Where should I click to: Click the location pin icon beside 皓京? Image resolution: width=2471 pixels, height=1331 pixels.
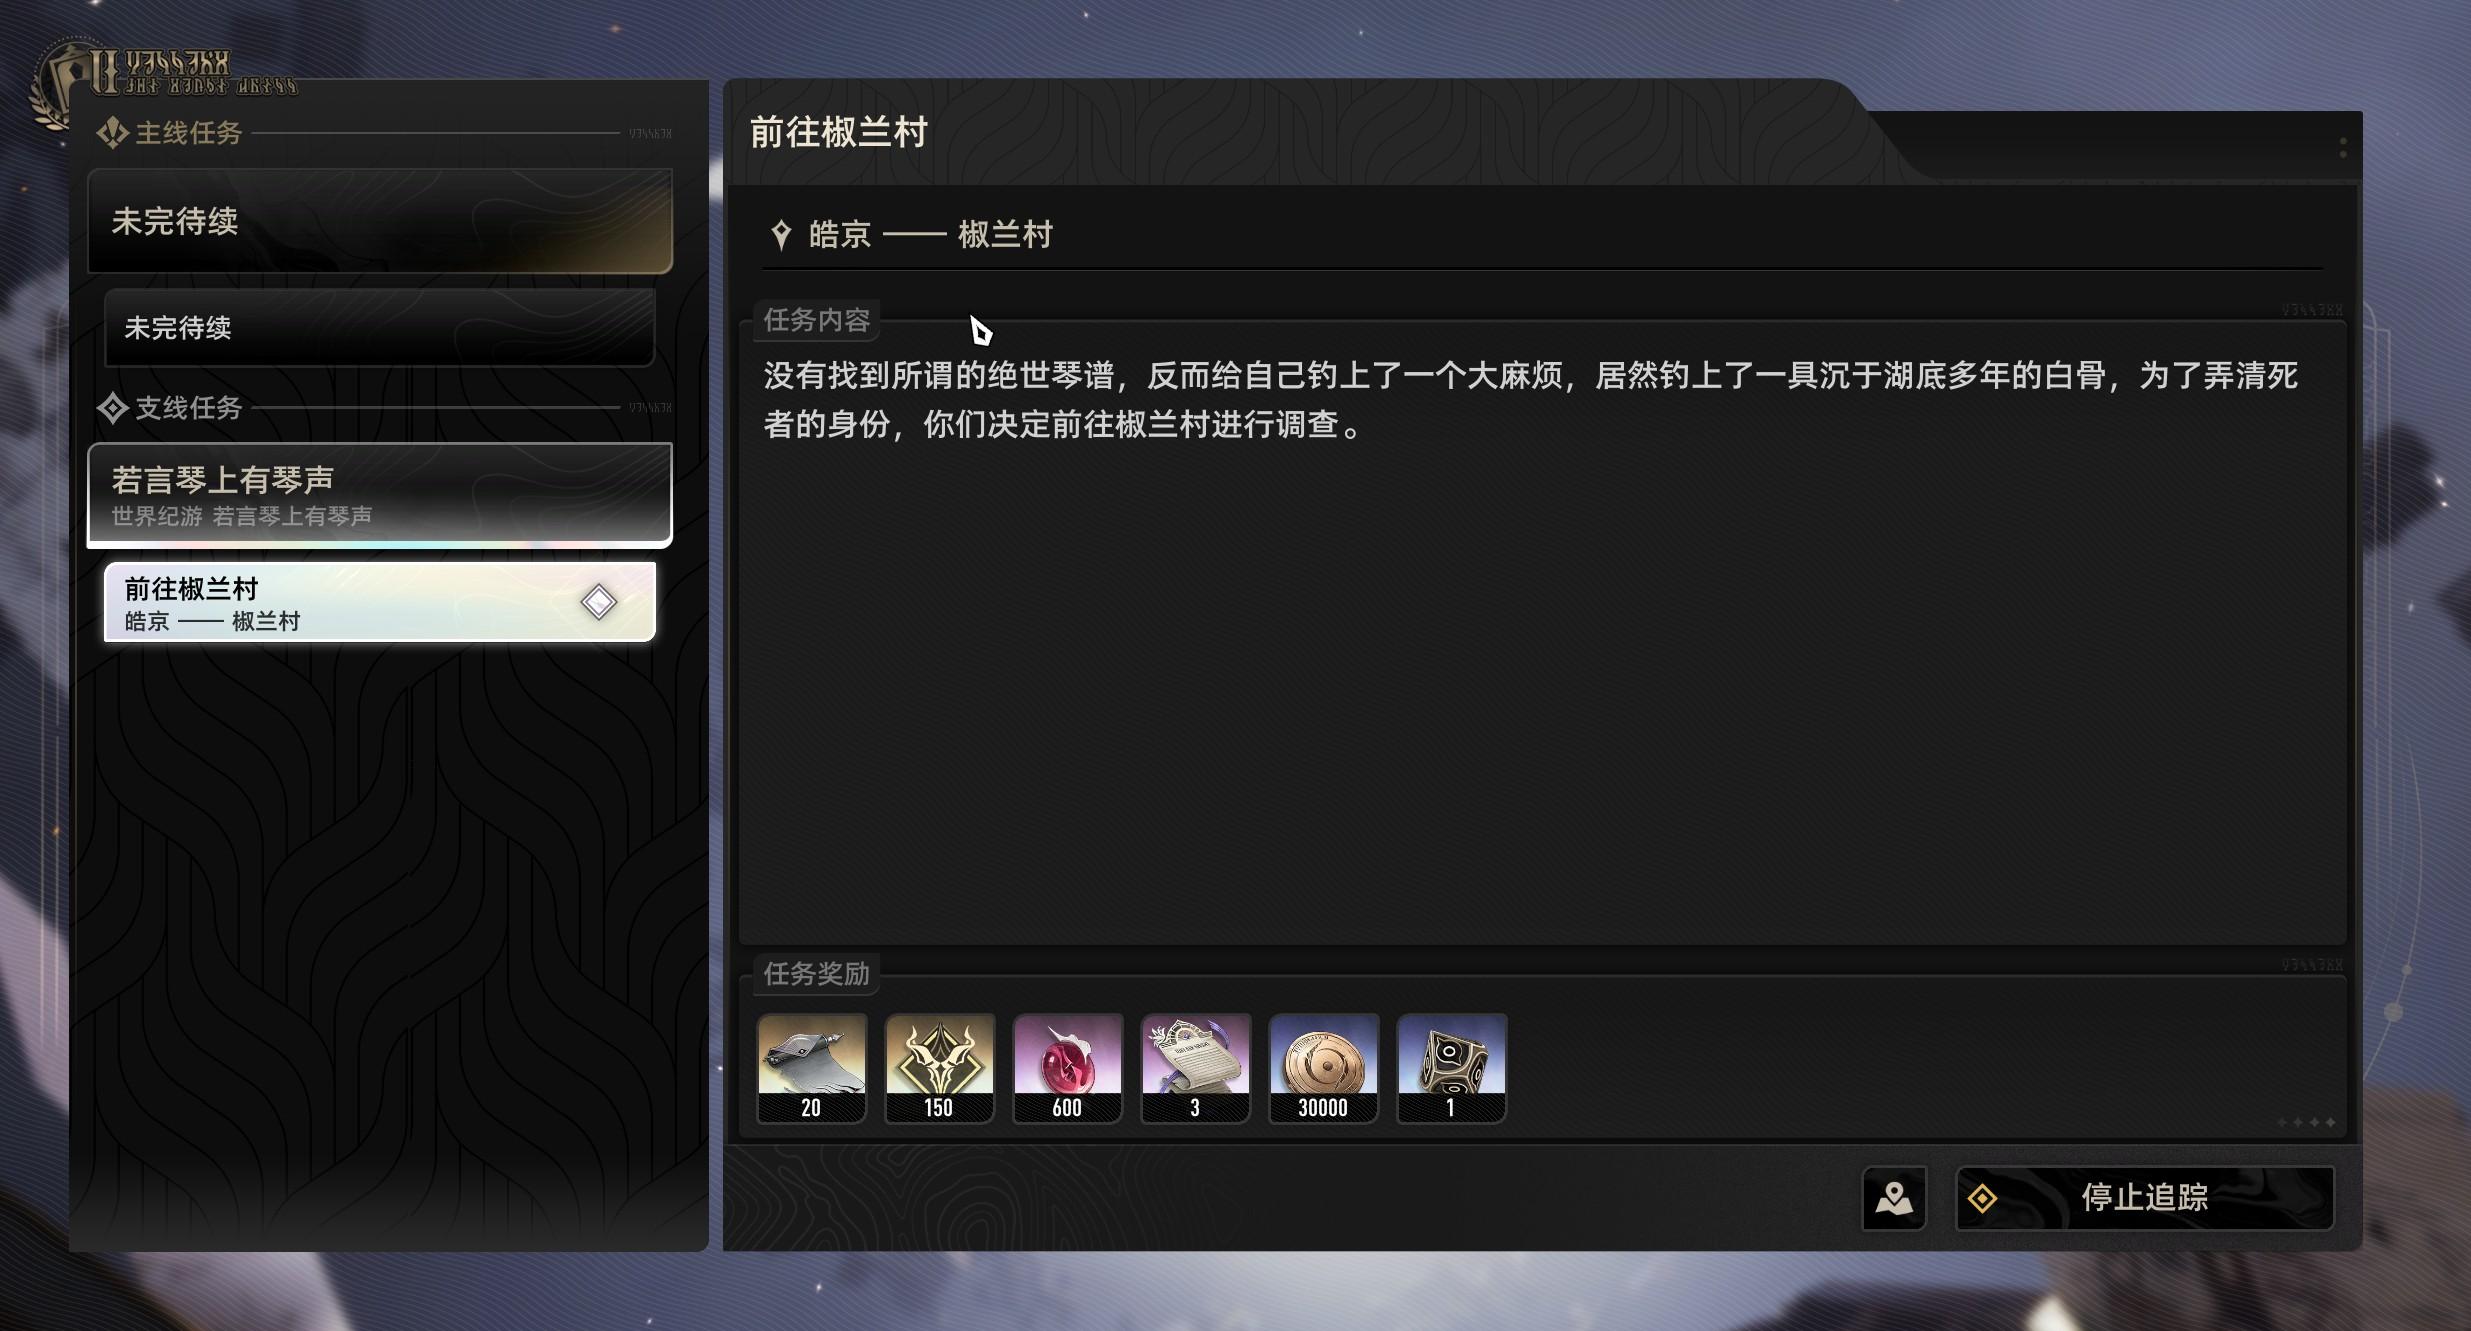tap(781, 235)
